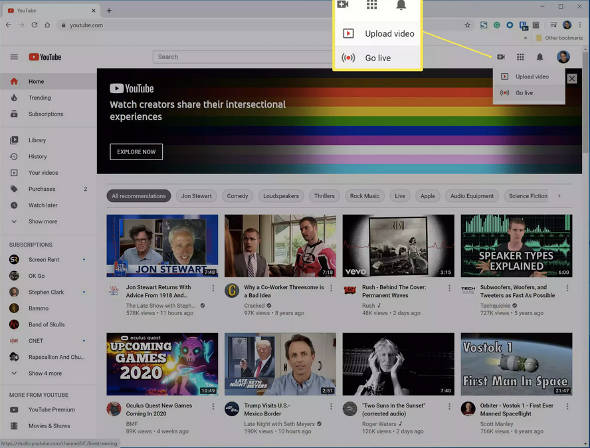Open Band of Skulls subscription
Screen dimensions: 590x448
pyautogui.click(x=48, y=324)
